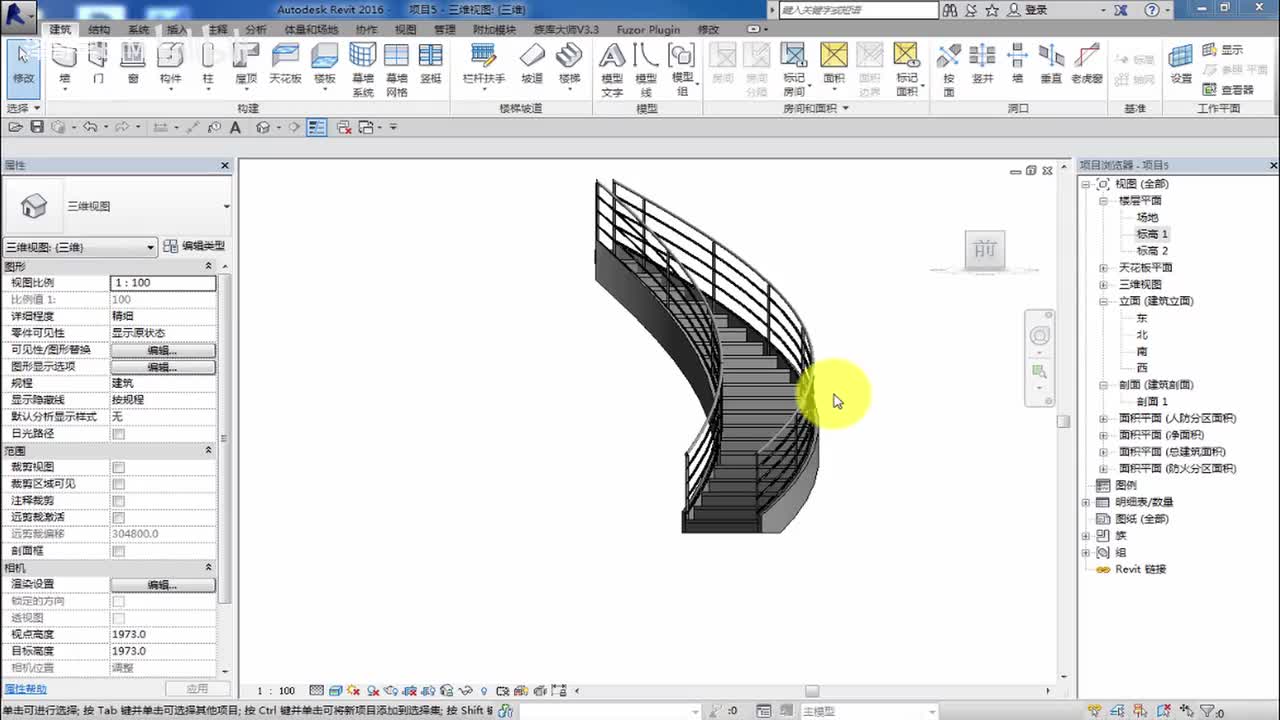
Task: Expand the 天花板平面 tree node
Action: pyautogui.click(x=1103, y=268)
